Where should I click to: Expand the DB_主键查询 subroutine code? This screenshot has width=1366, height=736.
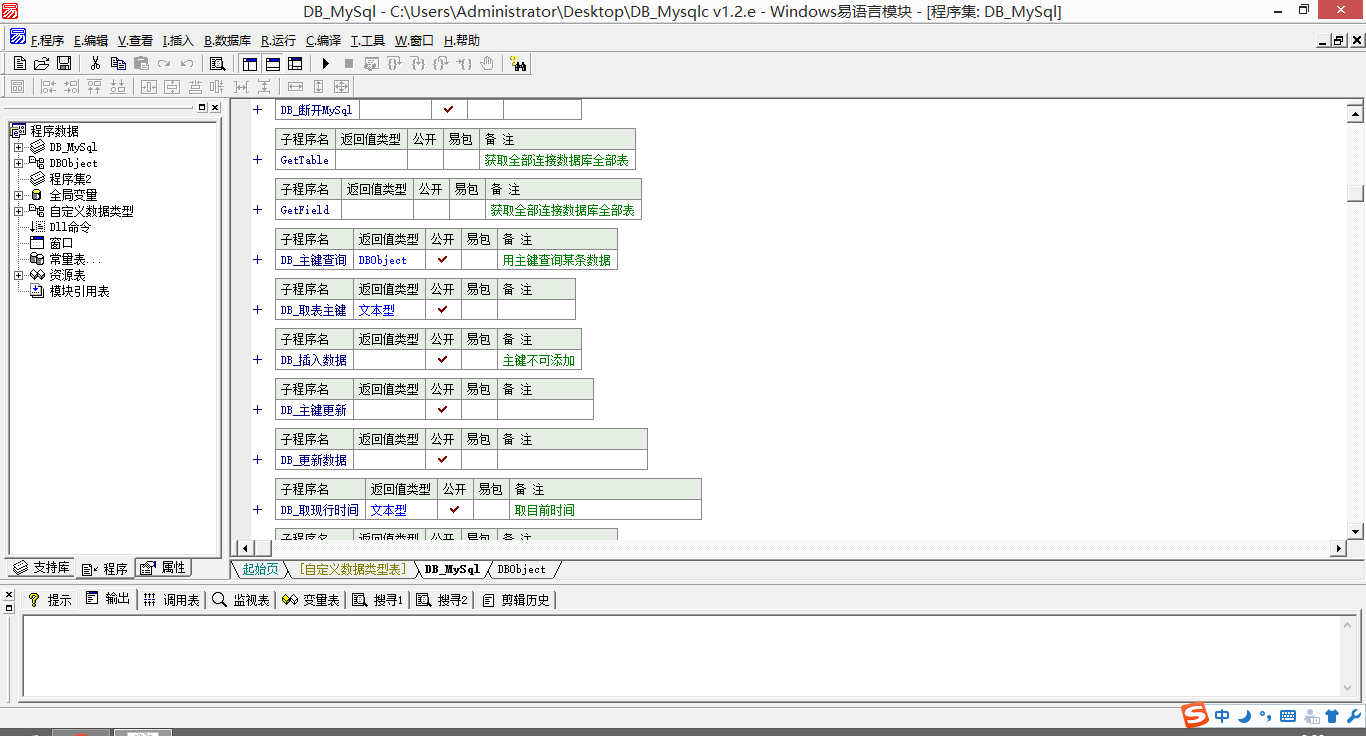point(257,260)
